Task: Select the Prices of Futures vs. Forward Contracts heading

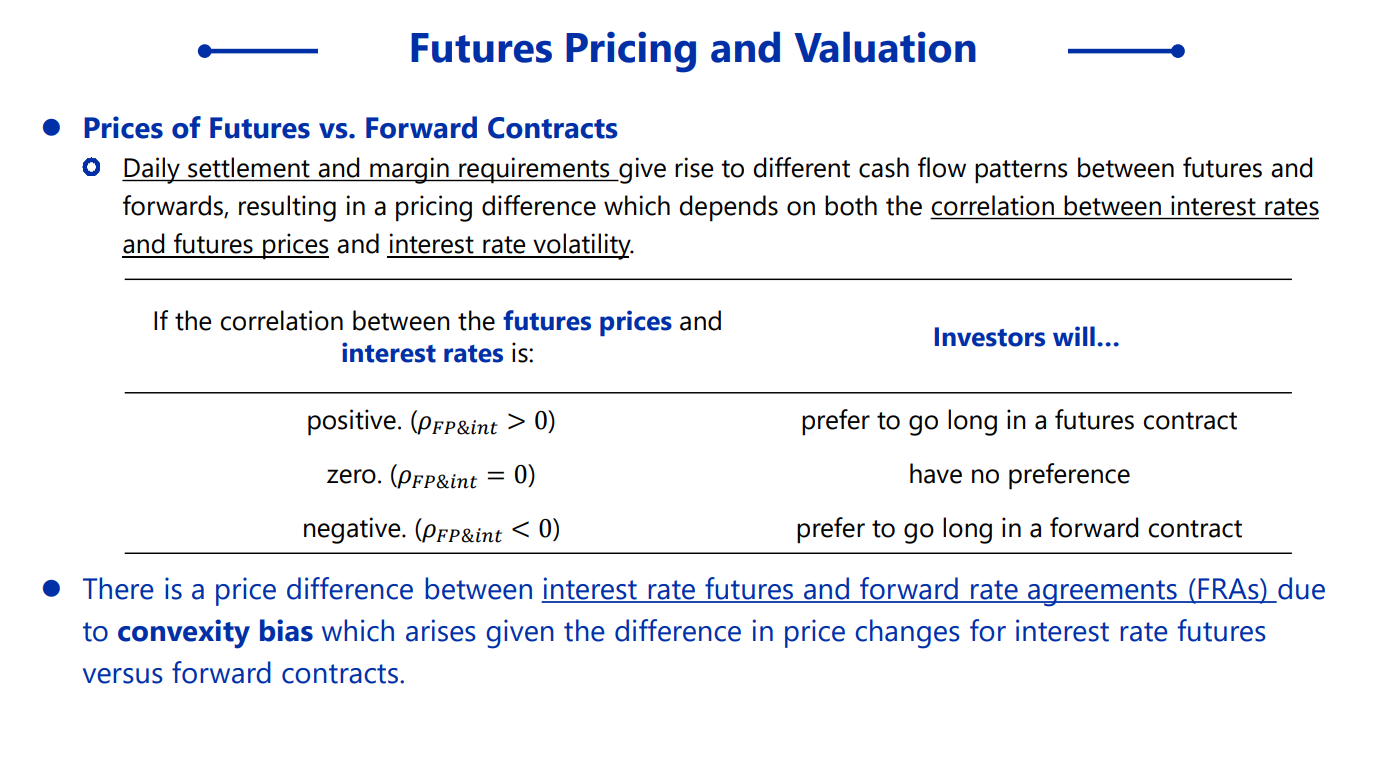Action: (350, 129)
